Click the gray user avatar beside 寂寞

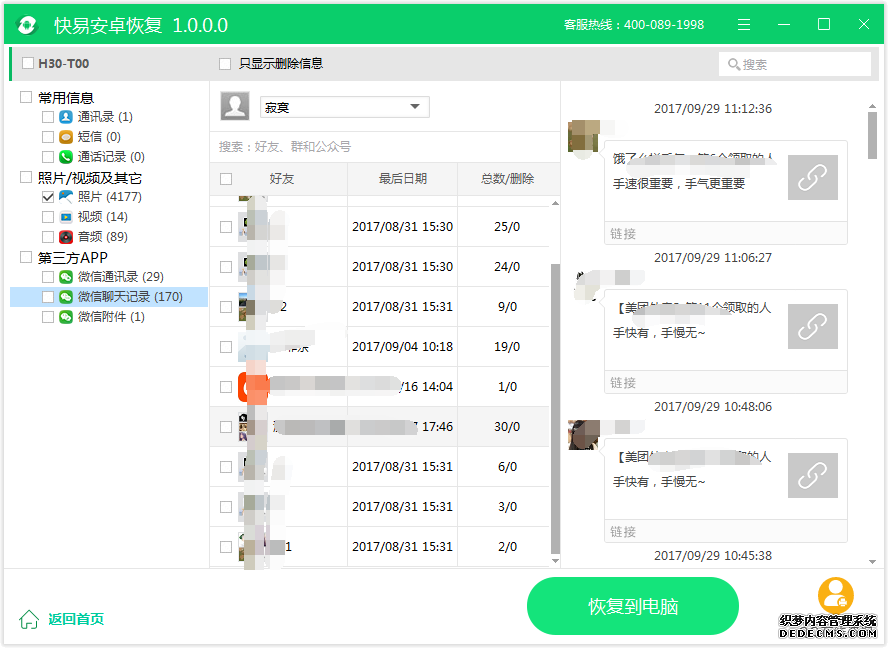click(x=234, y=106)
